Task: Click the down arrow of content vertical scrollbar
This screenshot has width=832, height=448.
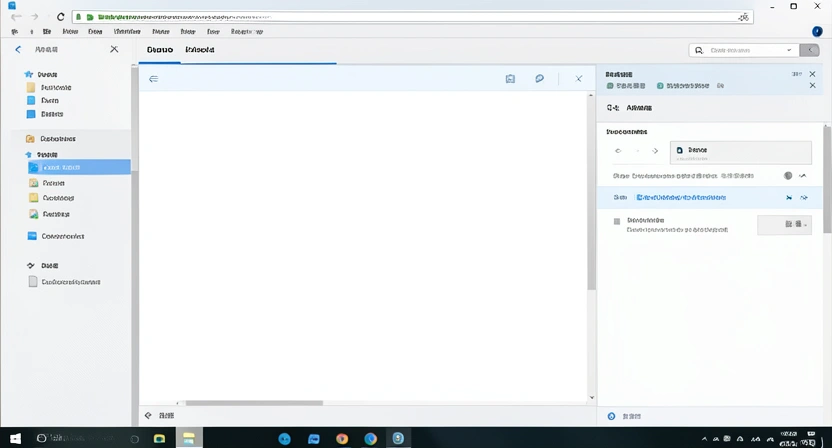Action: click(x=591, y=398)
